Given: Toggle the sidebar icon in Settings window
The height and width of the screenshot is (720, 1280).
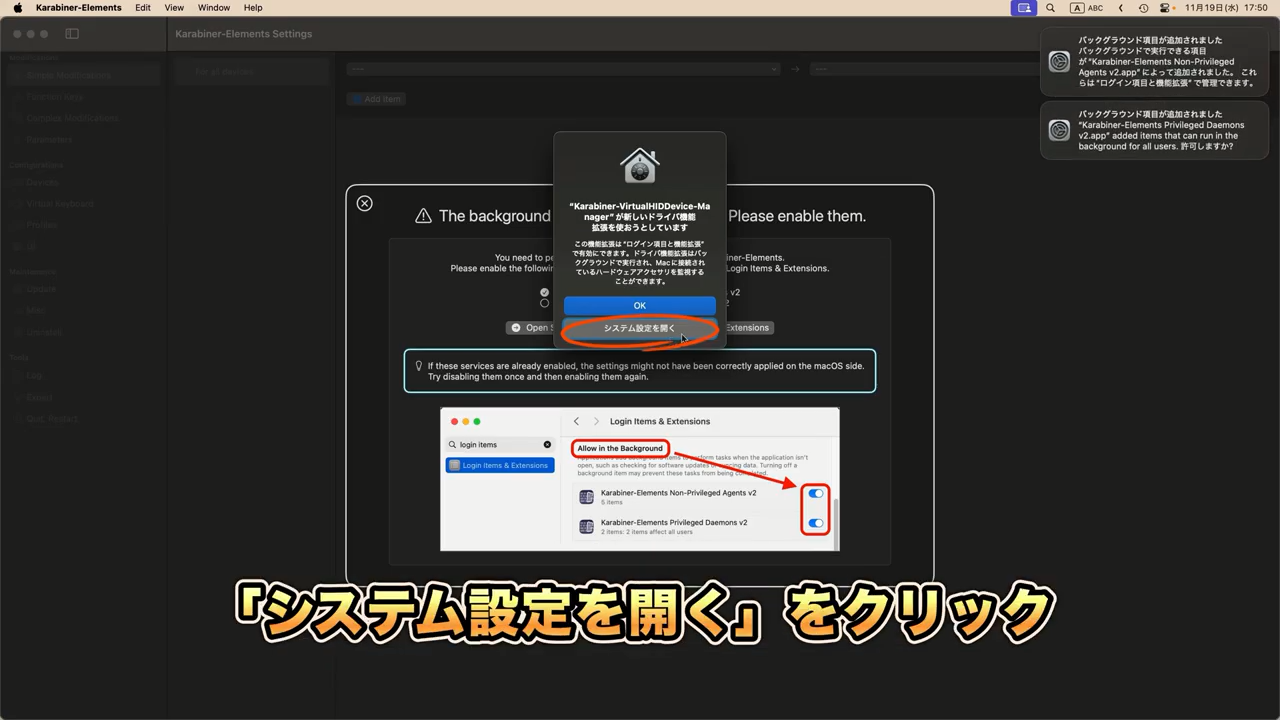Looking at the screenshot, I should click(x=72, y=34).
